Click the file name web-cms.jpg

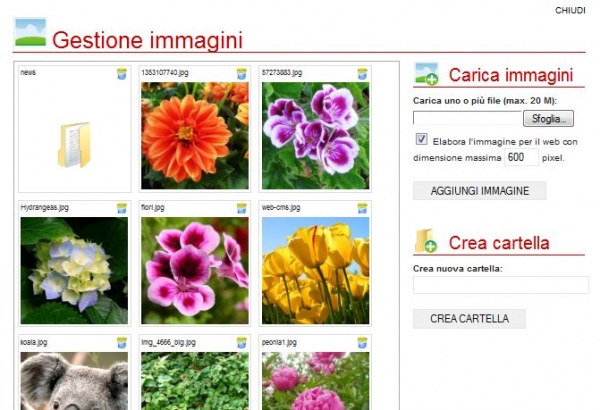coord(281,207)
